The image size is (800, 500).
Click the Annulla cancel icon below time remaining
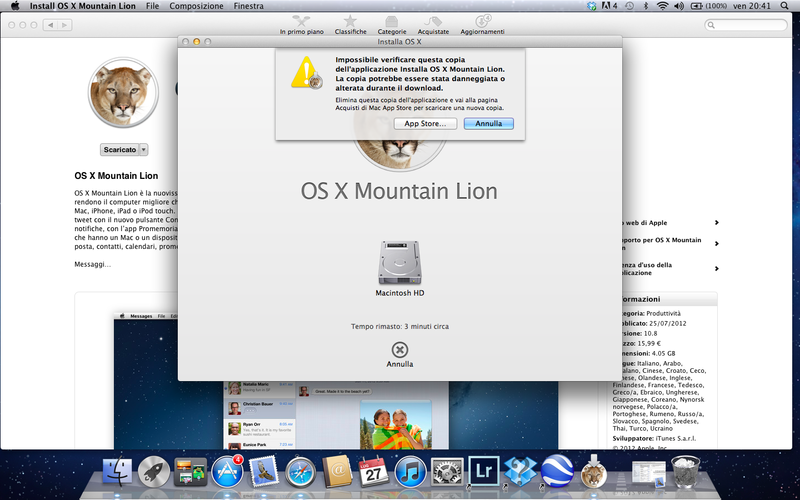coord(399,350)
